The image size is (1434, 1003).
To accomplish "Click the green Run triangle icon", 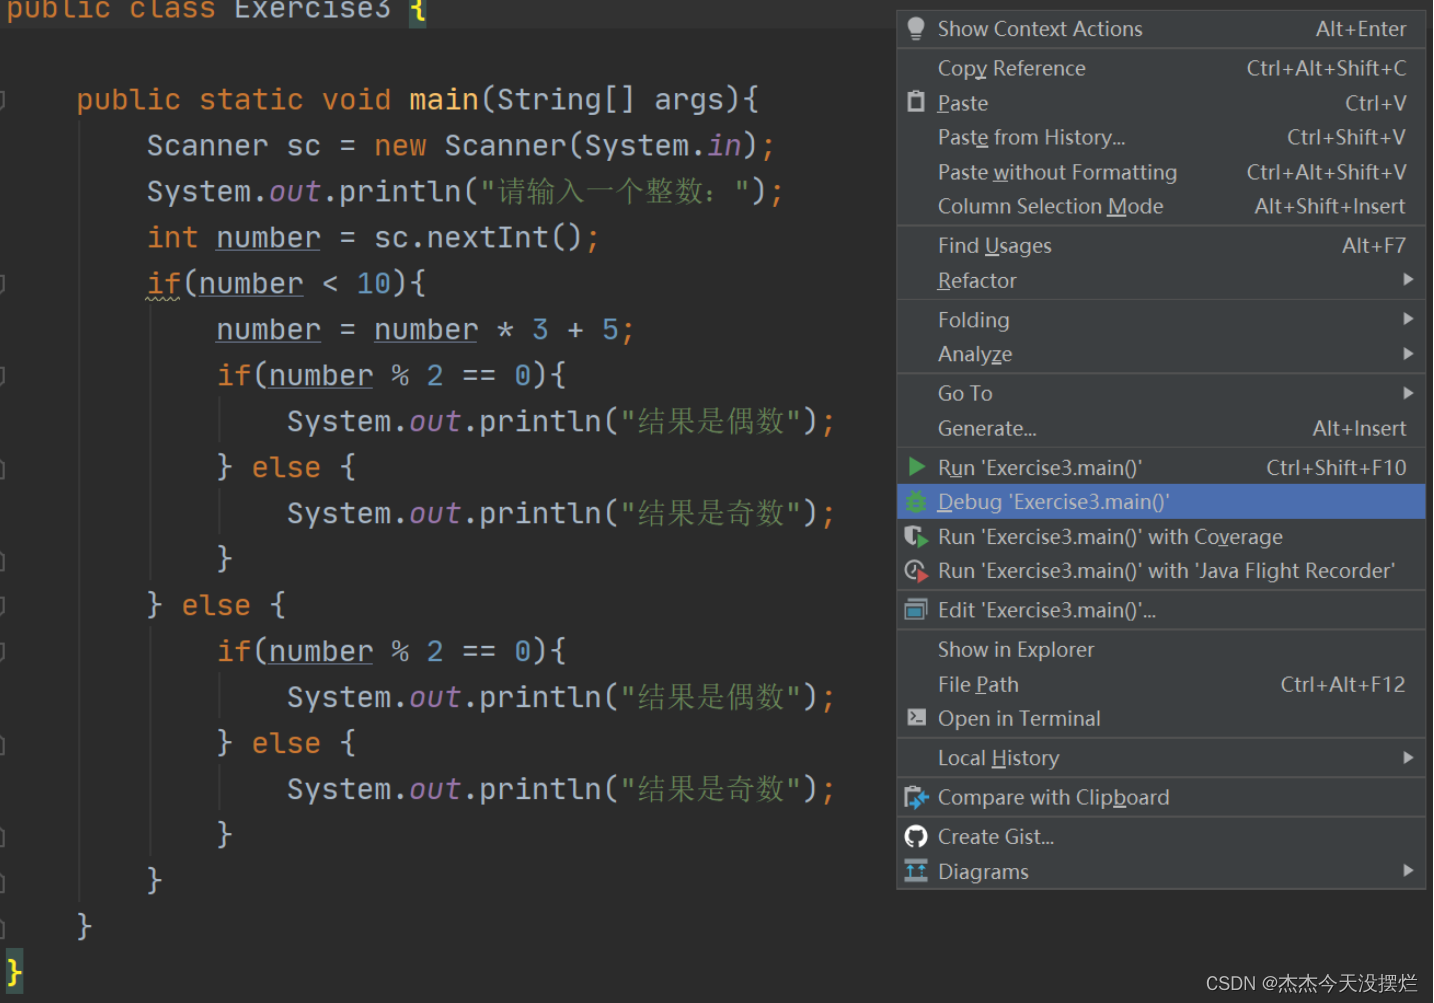I will pos(916,467).
